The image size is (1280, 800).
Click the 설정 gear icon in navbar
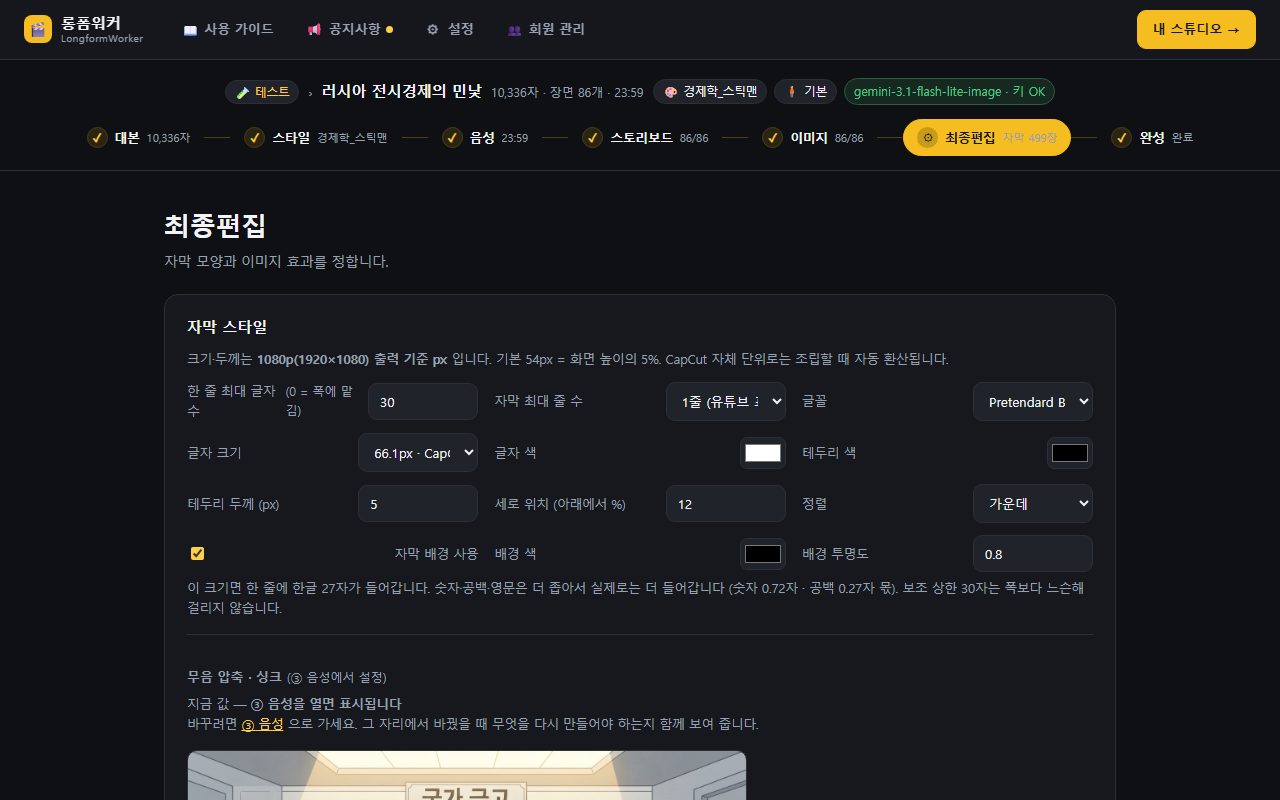[x=433, y=30]
